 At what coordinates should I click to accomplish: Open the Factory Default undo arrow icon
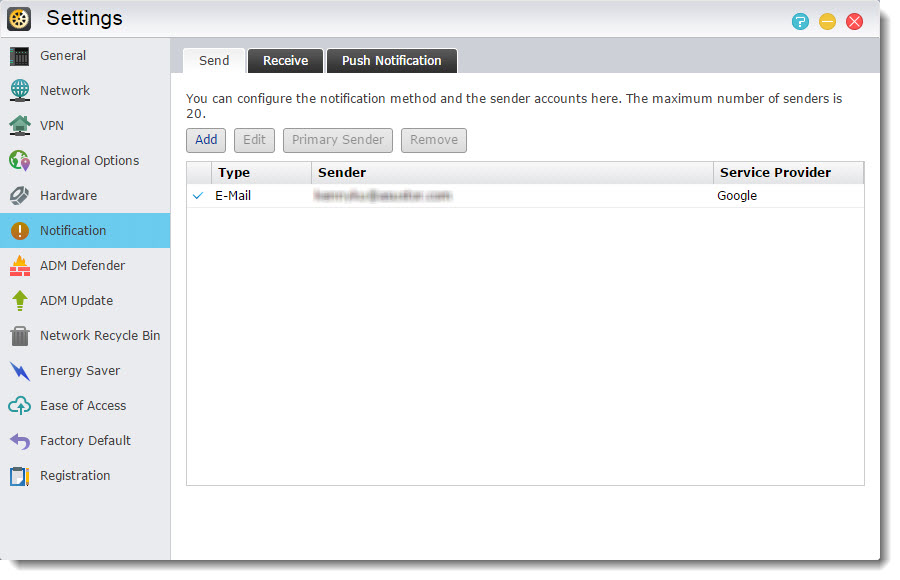pyautogui.click(x=20, y=441)
